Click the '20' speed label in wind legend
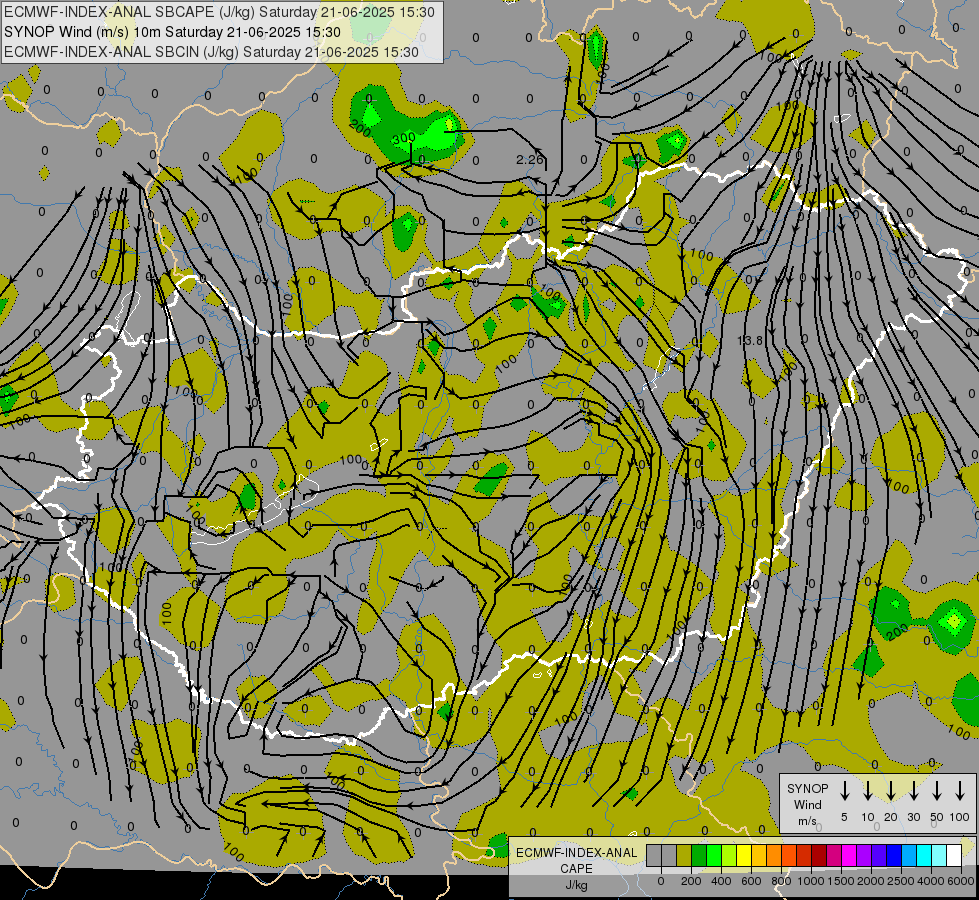 (x=890, y=817)
